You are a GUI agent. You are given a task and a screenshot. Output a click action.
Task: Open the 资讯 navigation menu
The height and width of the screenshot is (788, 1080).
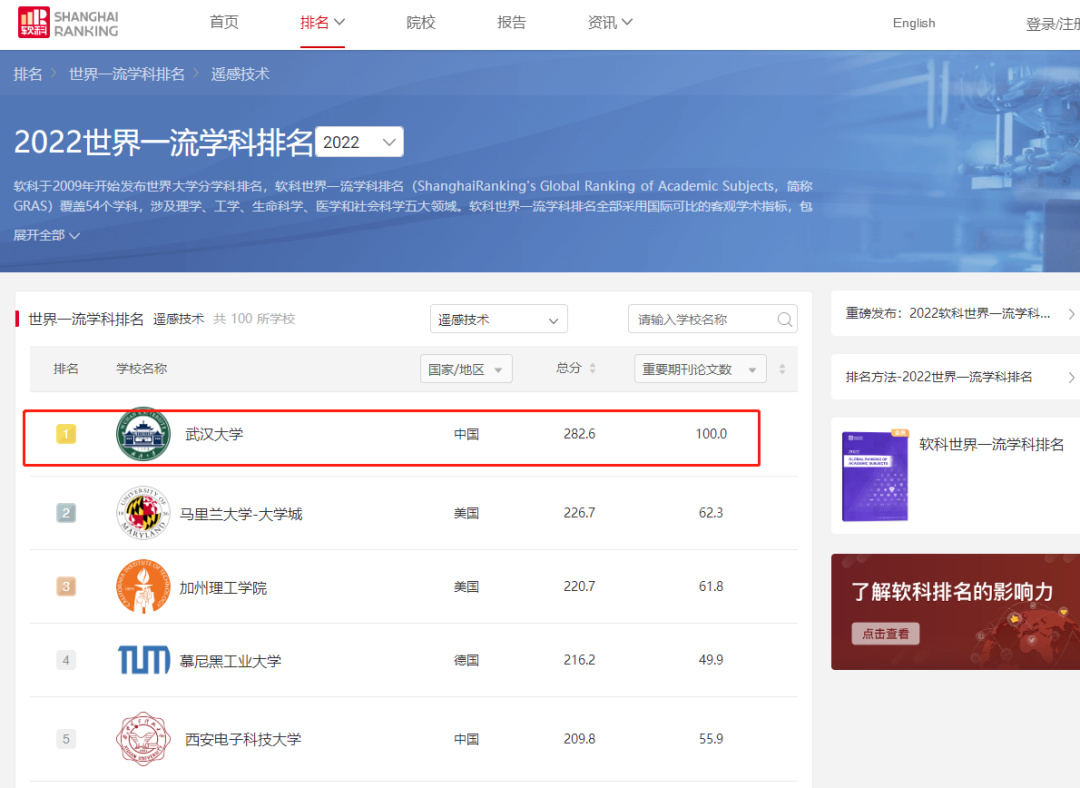point(610,23)
